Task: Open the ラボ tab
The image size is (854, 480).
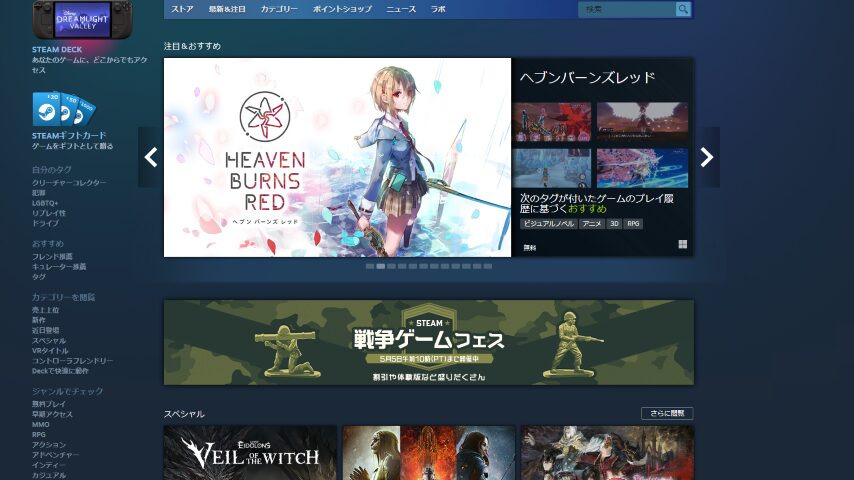Action: [438, 9]
